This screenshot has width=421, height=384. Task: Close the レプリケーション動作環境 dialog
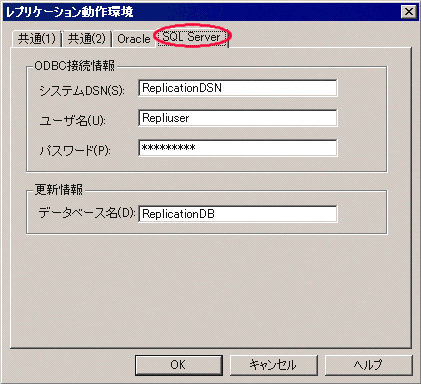[x=409, y=12]
